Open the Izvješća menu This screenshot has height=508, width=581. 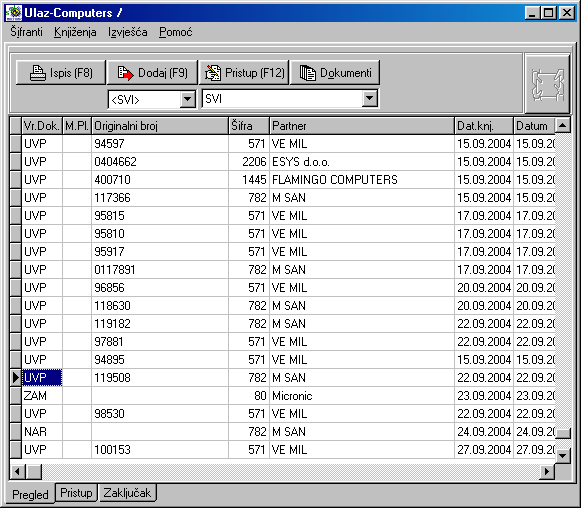pos(128,32)
